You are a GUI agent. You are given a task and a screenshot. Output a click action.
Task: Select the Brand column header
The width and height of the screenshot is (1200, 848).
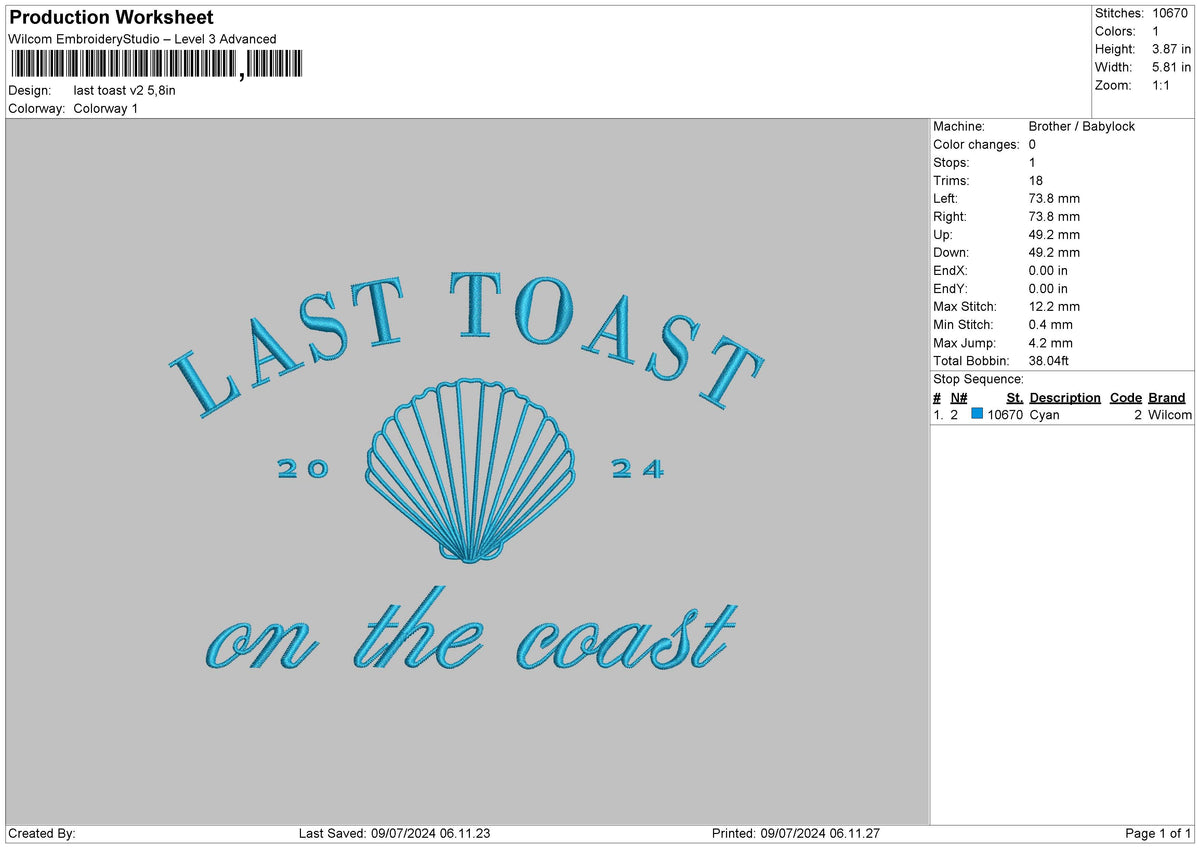coord(1166,397)
